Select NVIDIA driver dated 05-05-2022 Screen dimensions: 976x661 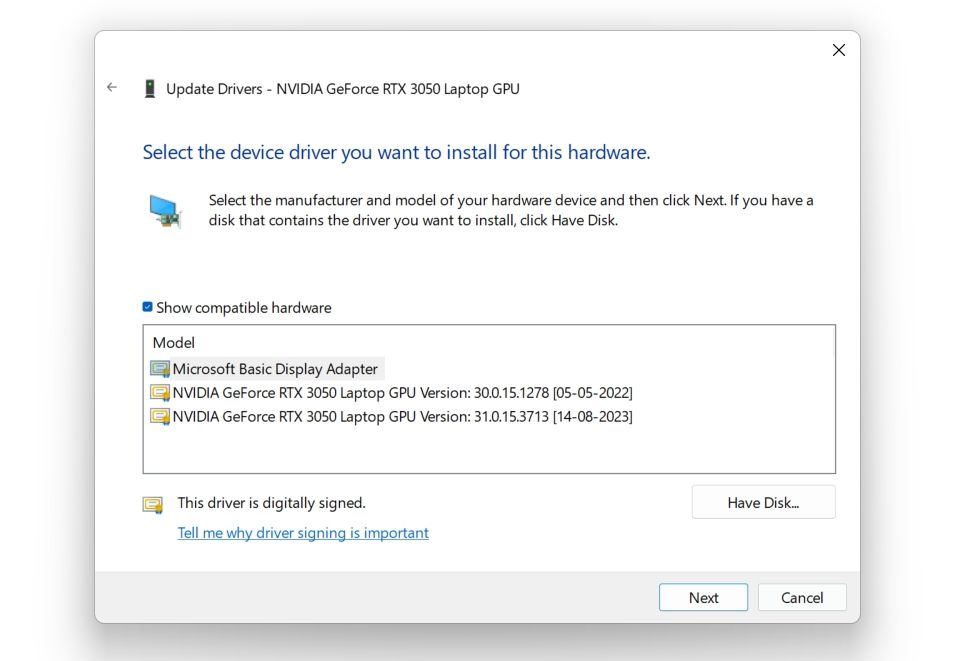tap(402, 392)
